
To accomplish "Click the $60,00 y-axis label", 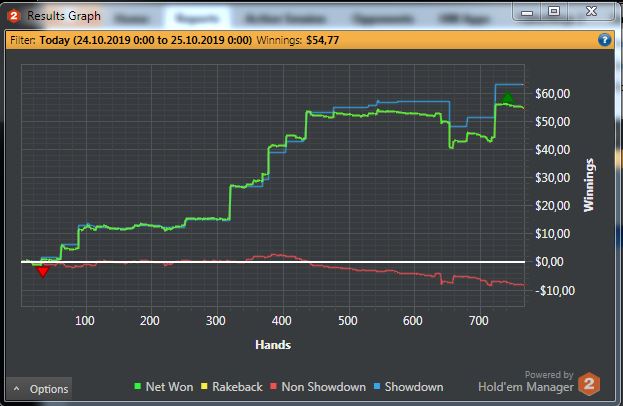I will click(552, 94).
